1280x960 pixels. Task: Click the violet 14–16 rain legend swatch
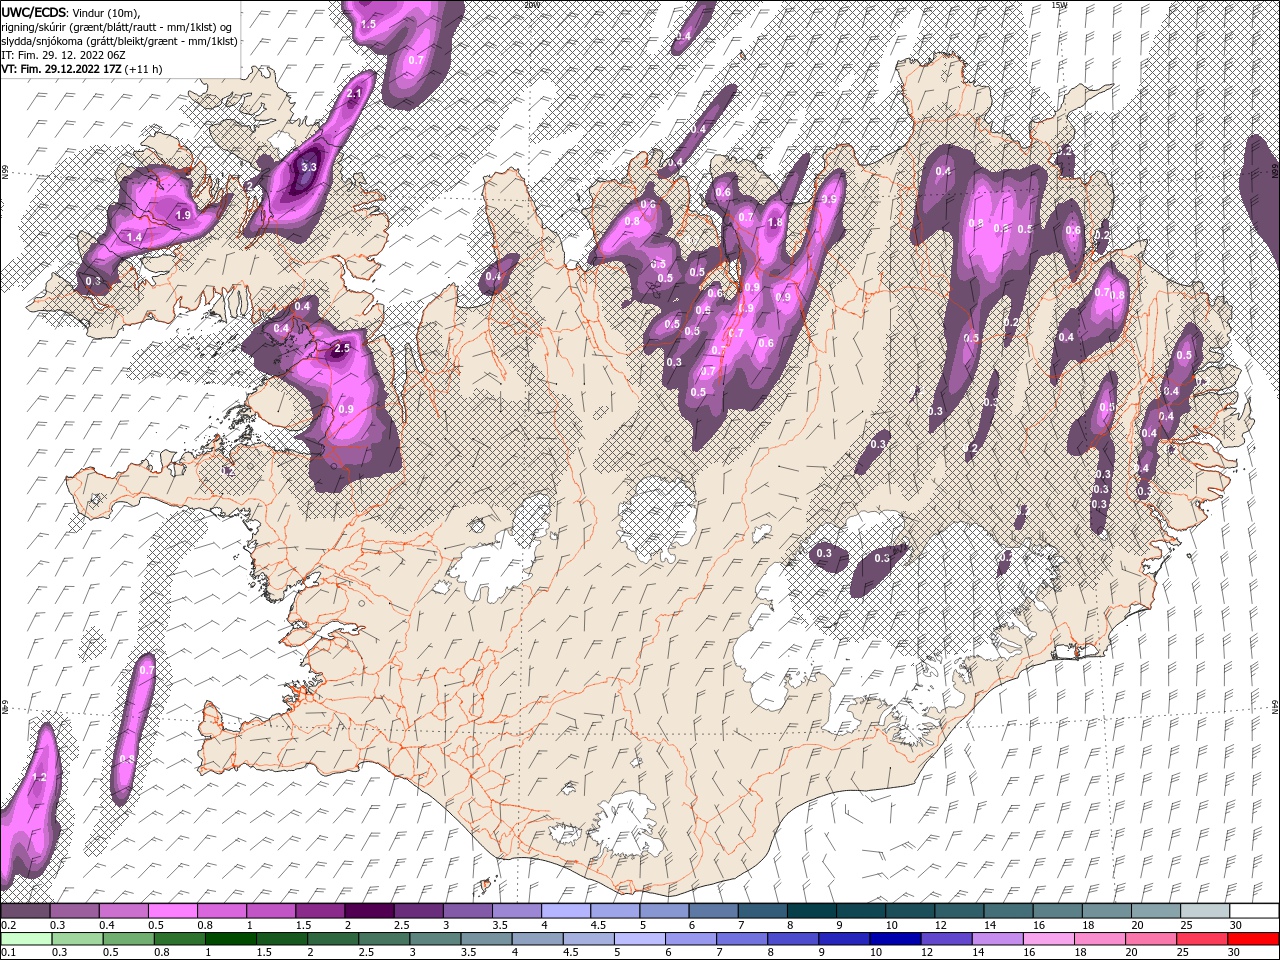[998, 939]
